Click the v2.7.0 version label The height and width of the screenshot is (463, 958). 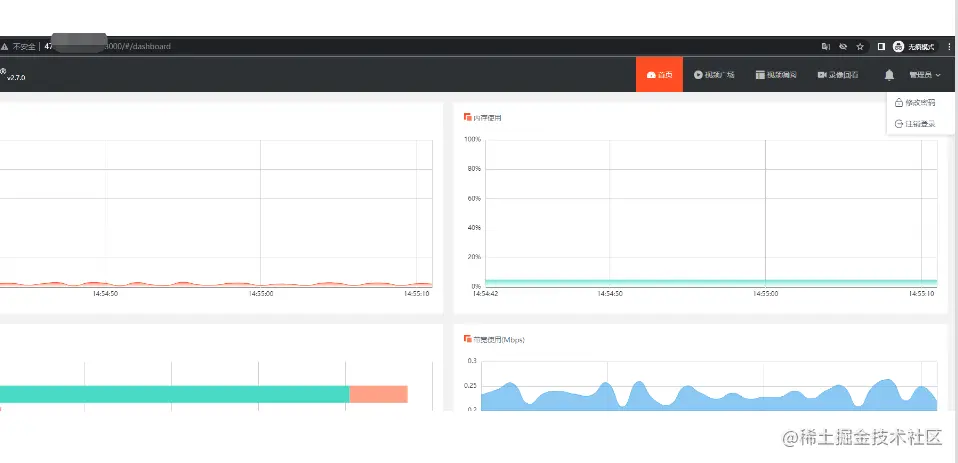(x=16, y=78)
